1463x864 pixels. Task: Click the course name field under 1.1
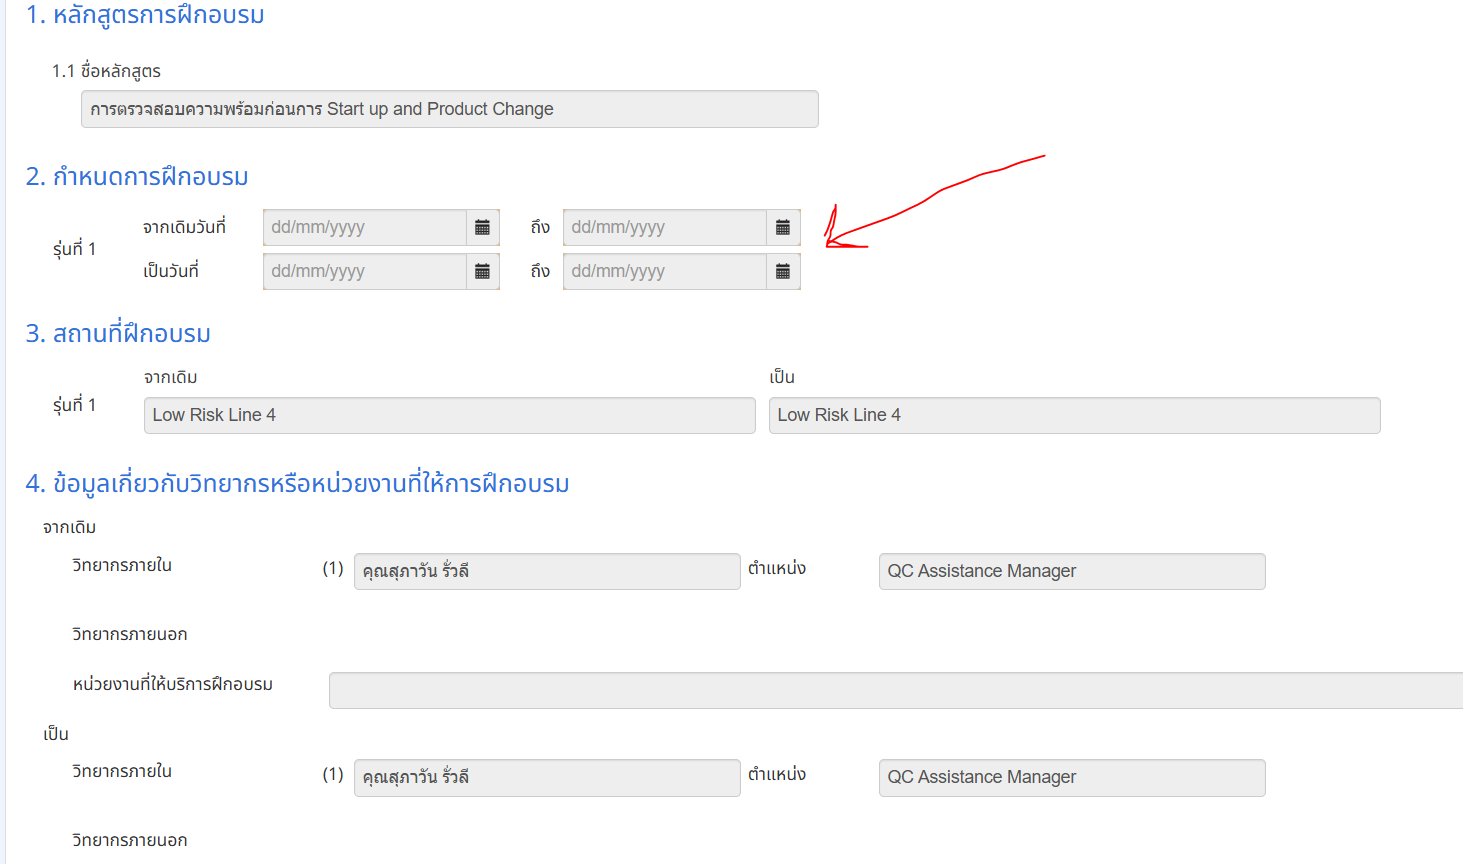pos(449,109)
